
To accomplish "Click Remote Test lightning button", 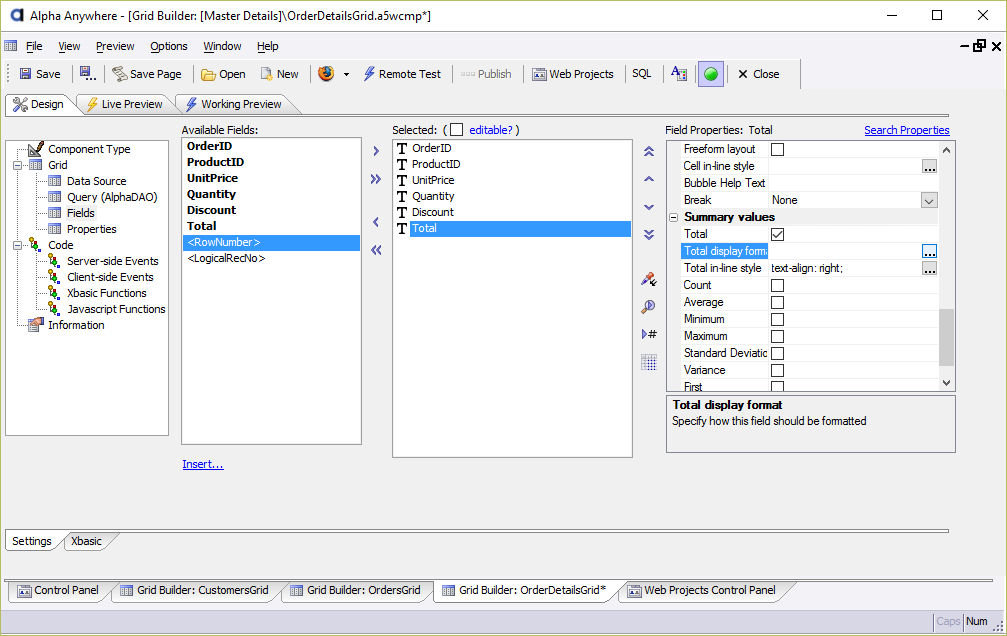I will [403, 74].
